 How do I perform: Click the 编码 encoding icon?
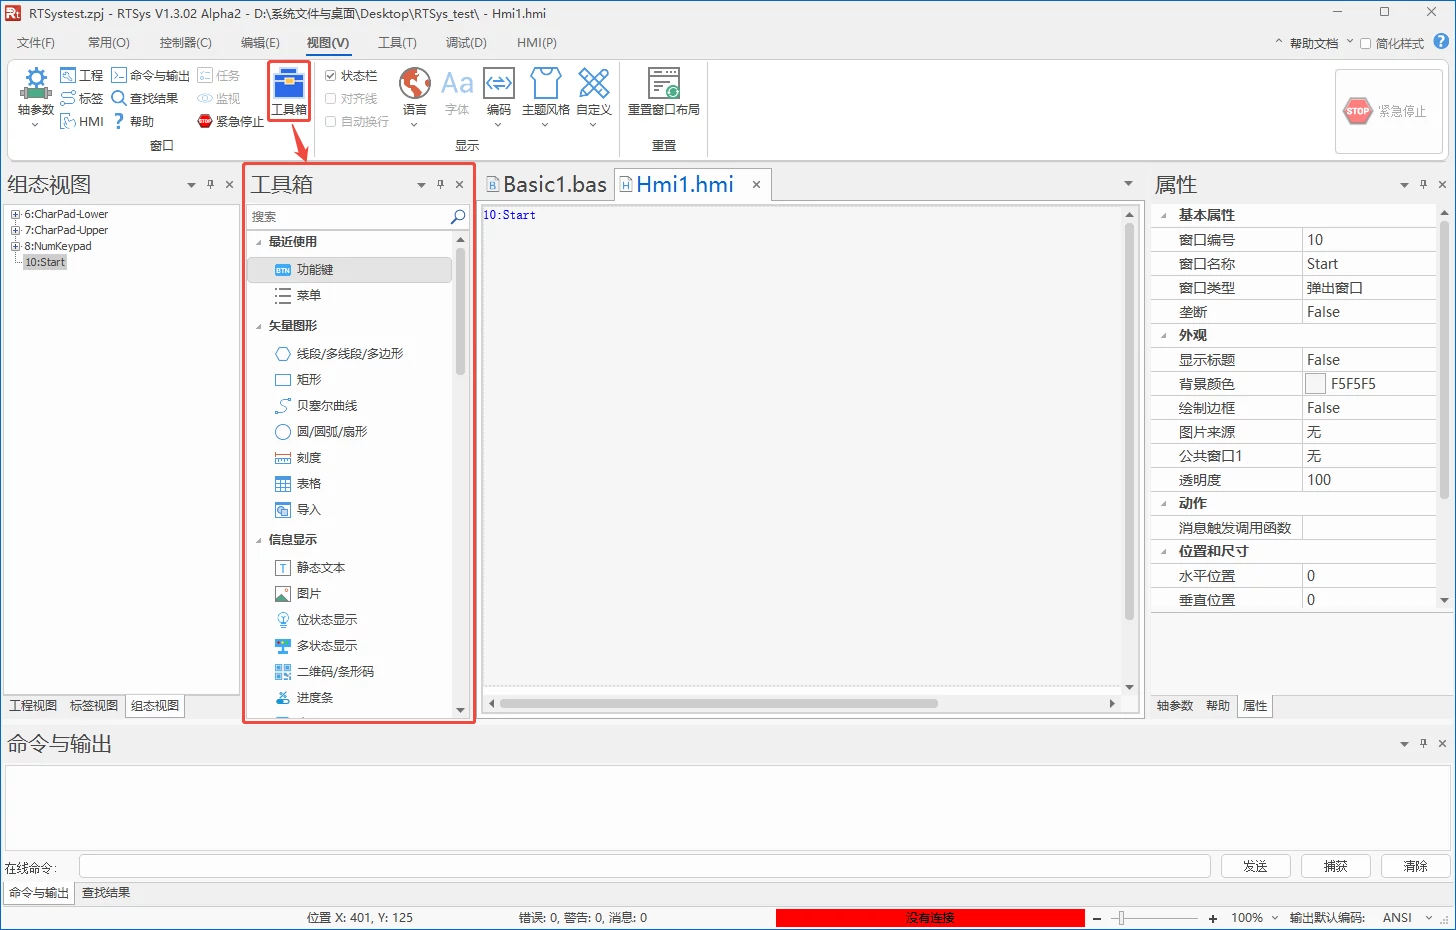pyautogui.click(x=498, y=96)
